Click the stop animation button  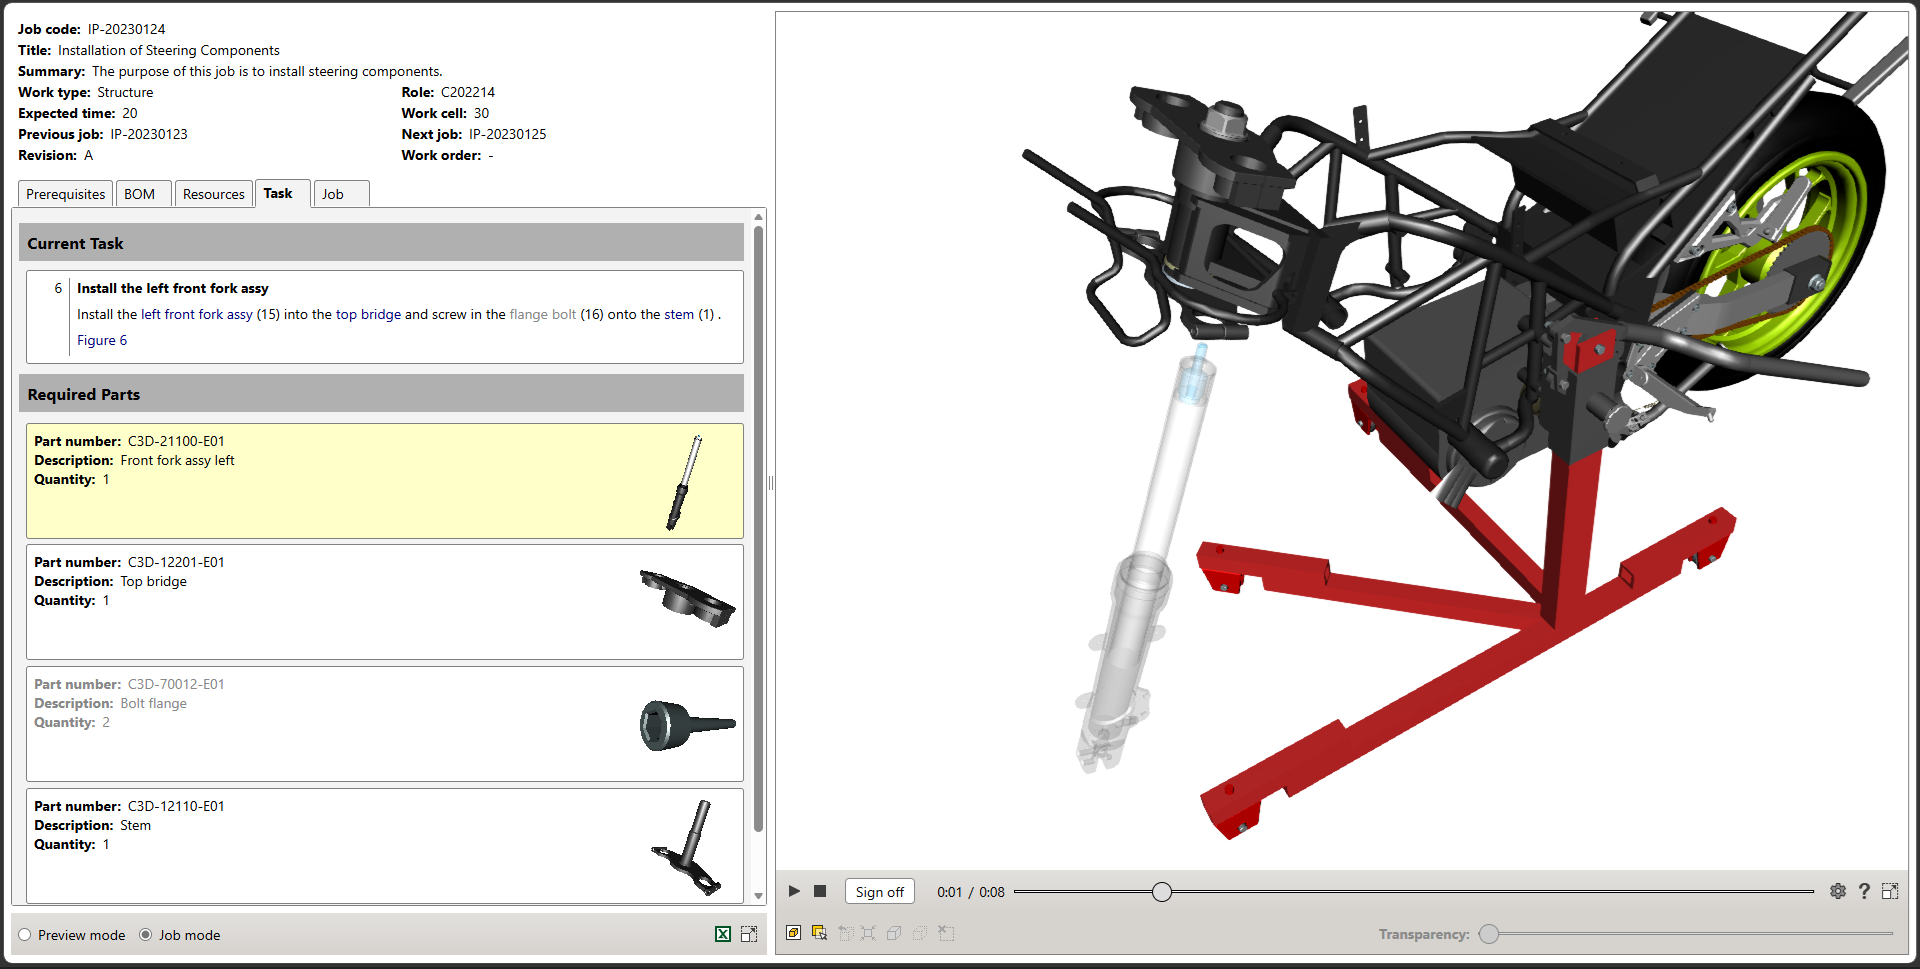820,891
